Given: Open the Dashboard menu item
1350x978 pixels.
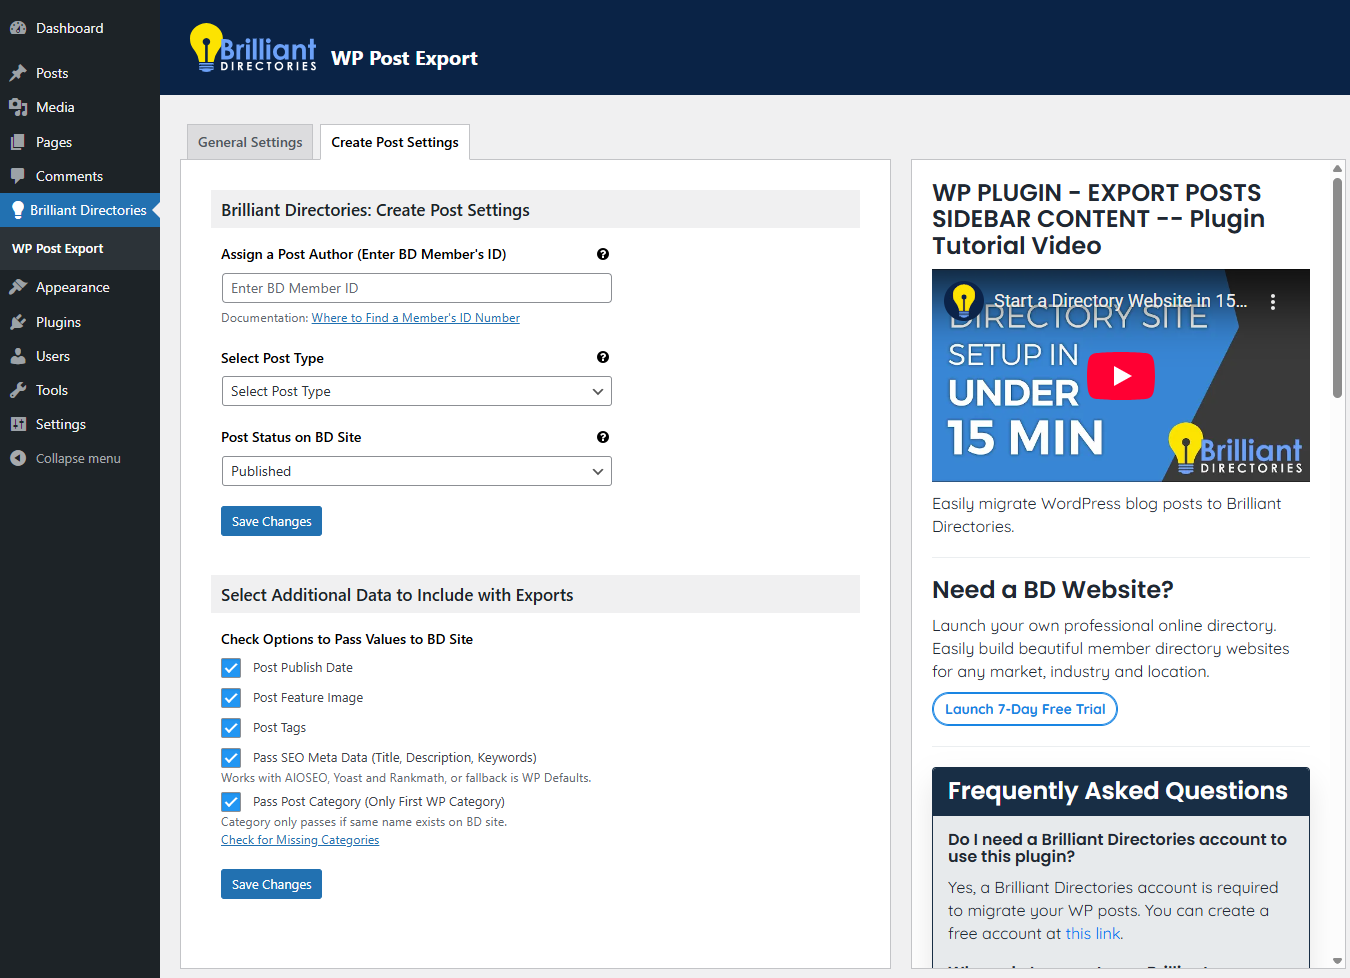Looking at the screenshot, I should tap(80, 28).
